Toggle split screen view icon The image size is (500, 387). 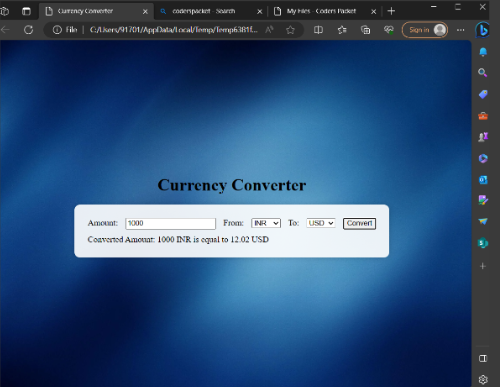(318, 30)
